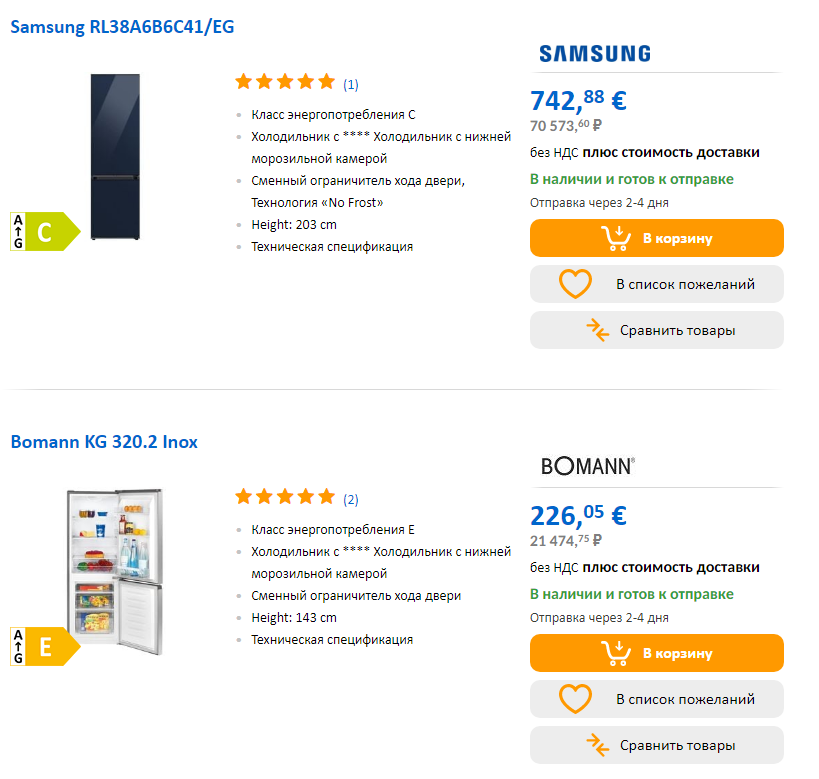Click the open Bomann fridge product image
Viewport: 819px width, 779px height.
click(x=115, y=571)
